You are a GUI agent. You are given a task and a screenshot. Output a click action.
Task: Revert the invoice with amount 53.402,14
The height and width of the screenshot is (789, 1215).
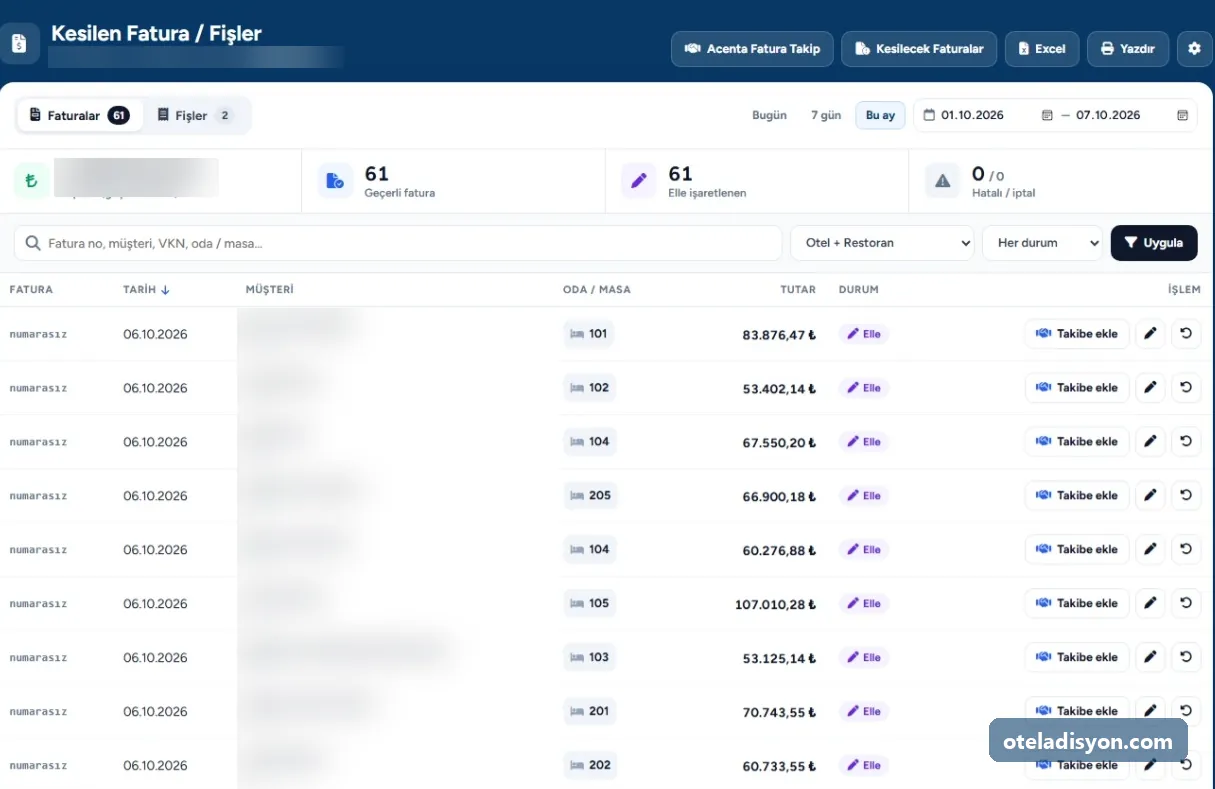coord(1186,388)
